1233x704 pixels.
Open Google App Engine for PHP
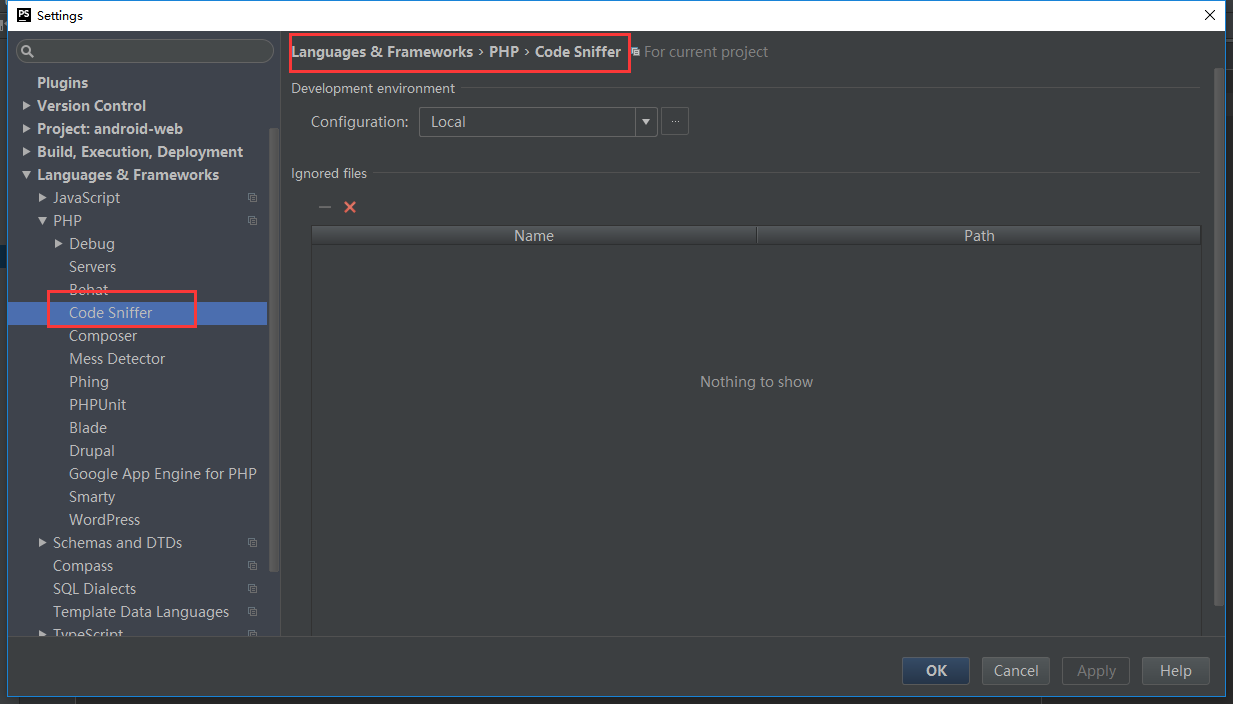(x=163, y=474)
